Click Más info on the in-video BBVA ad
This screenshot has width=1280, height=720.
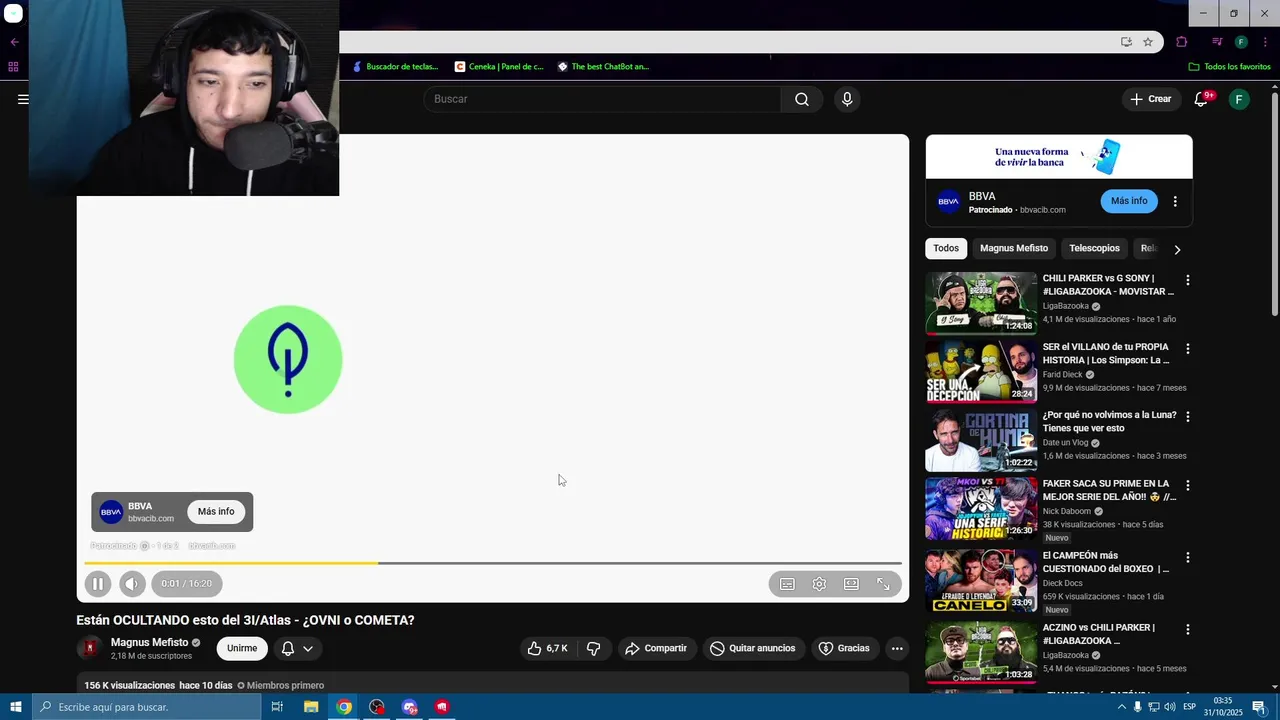click(x=216, y=511)
